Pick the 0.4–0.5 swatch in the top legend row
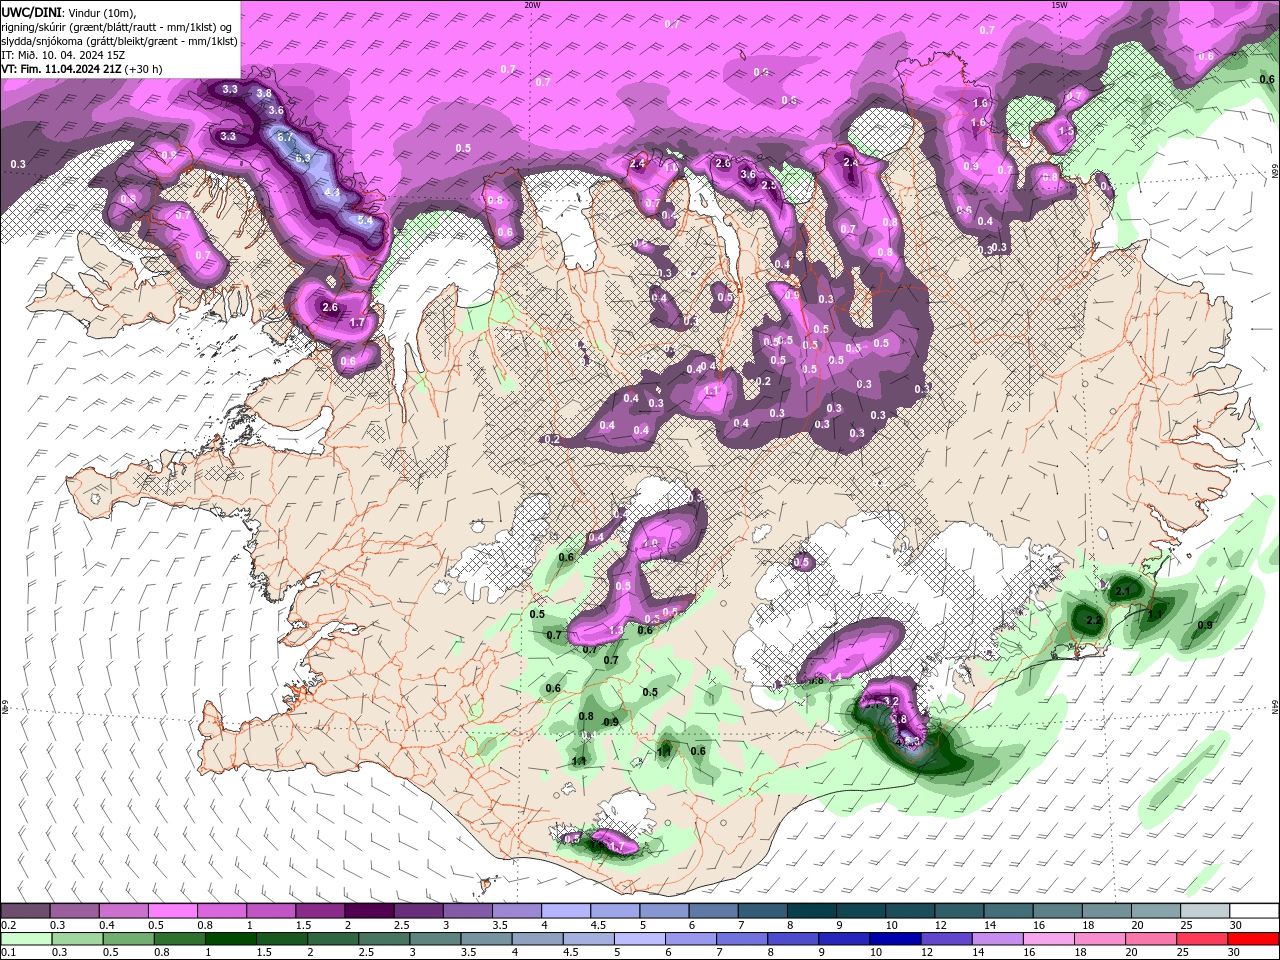 pyautogui.click(x=123, y=911)
